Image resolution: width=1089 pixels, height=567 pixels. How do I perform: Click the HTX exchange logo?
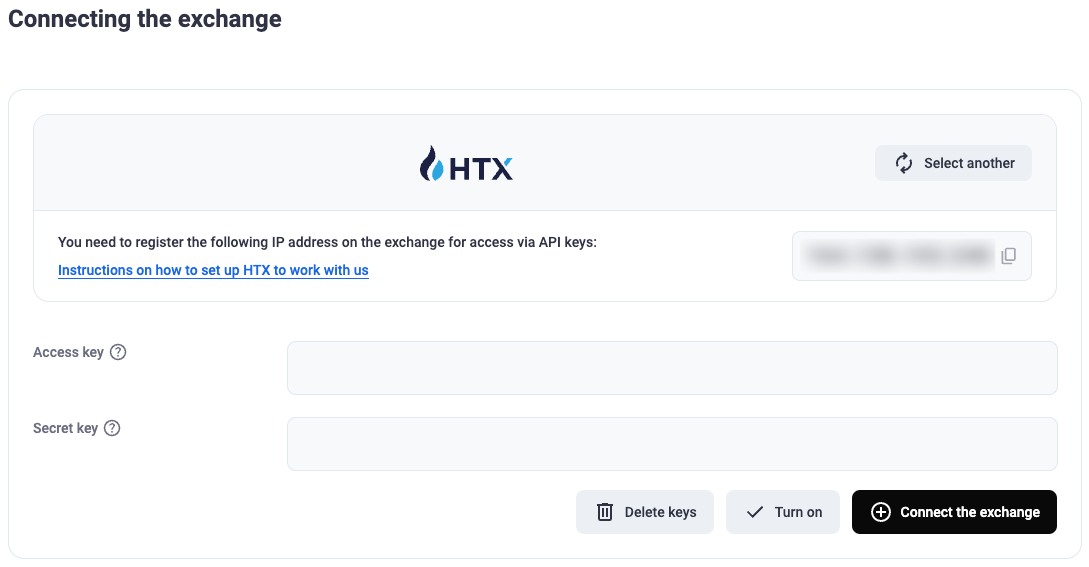(466, 164)
